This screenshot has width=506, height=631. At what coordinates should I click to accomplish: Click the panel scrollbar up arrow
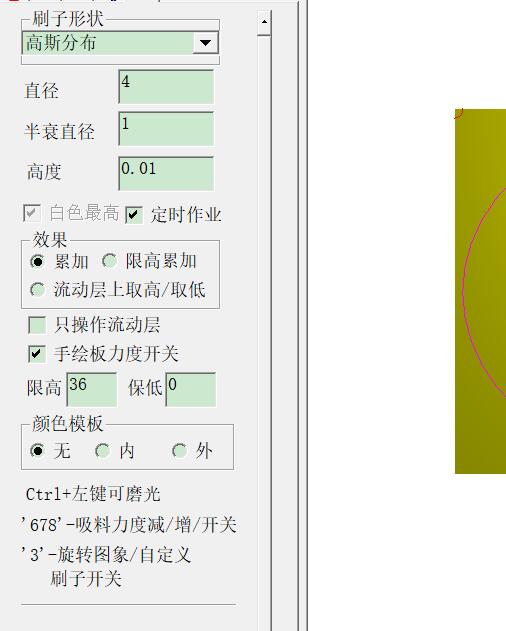click(264, 22)
